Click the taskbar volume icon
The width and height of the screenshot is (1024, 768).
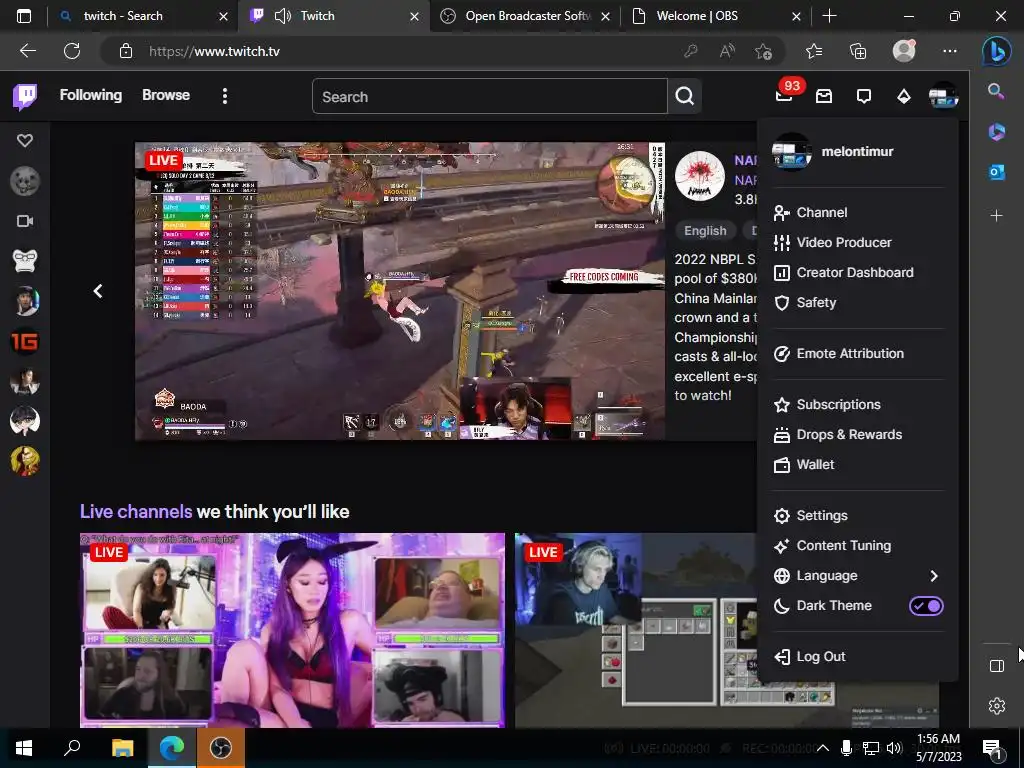point(894,748)
